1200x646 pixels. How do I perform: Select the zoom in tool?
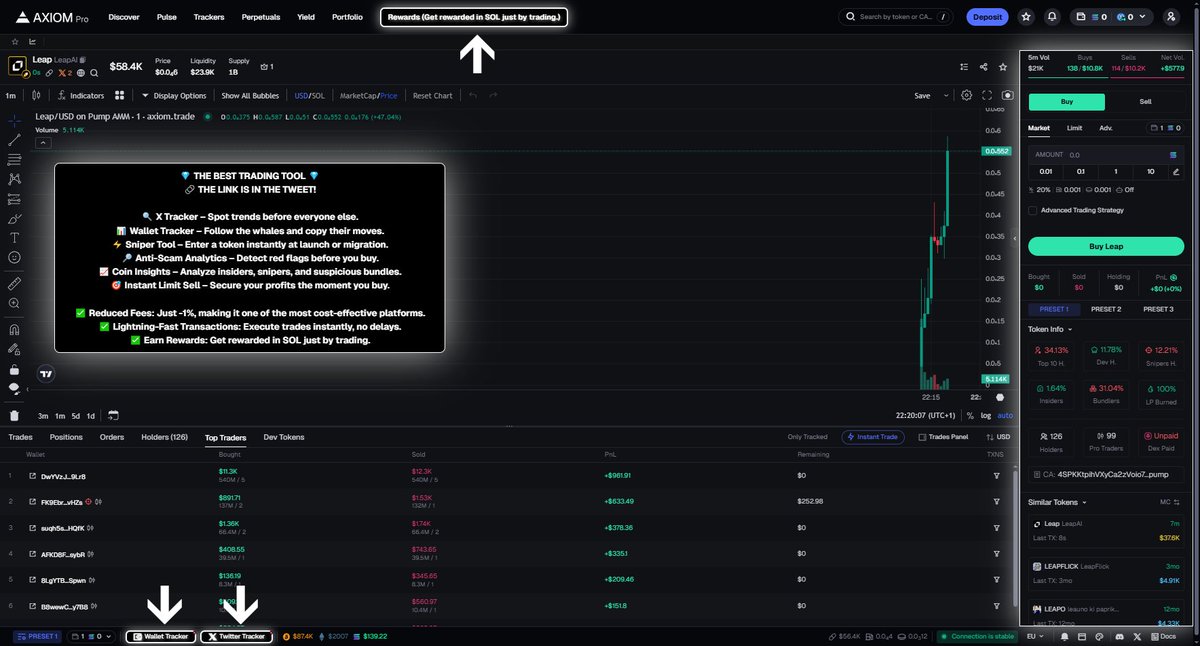click(x=14, y=304)
